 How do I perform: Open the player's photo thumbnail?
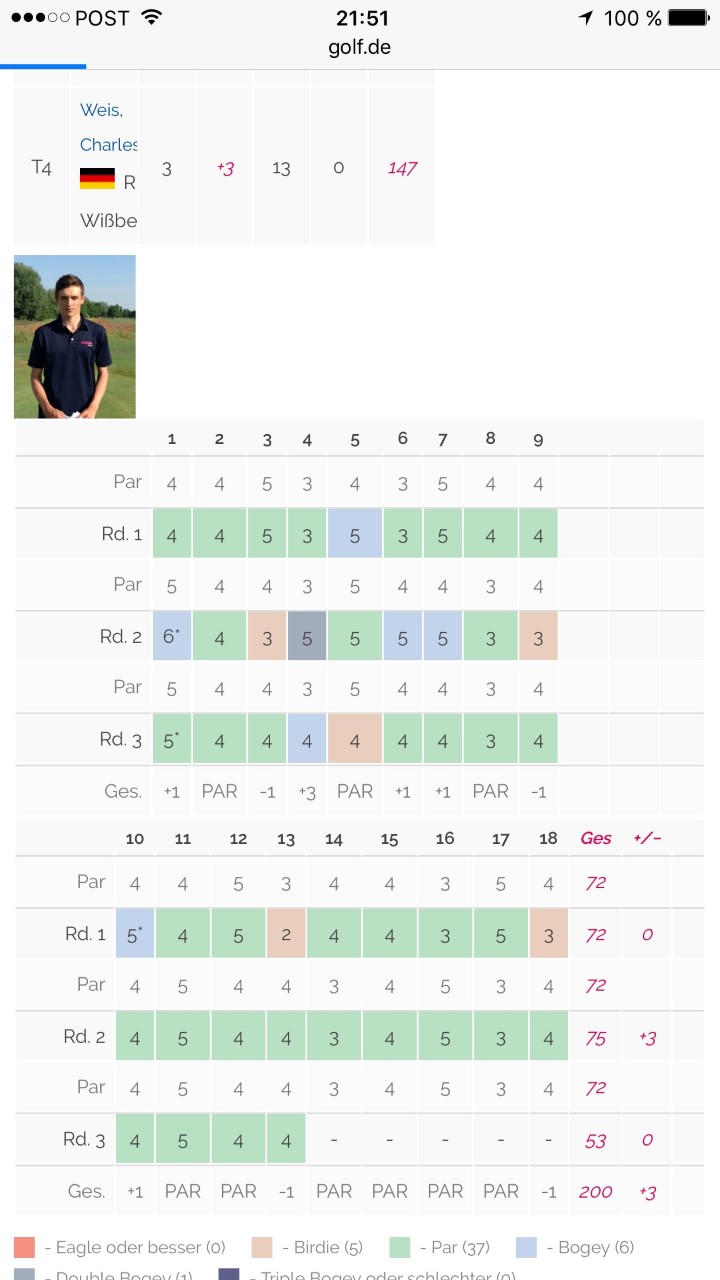click(x=75, y=336)
